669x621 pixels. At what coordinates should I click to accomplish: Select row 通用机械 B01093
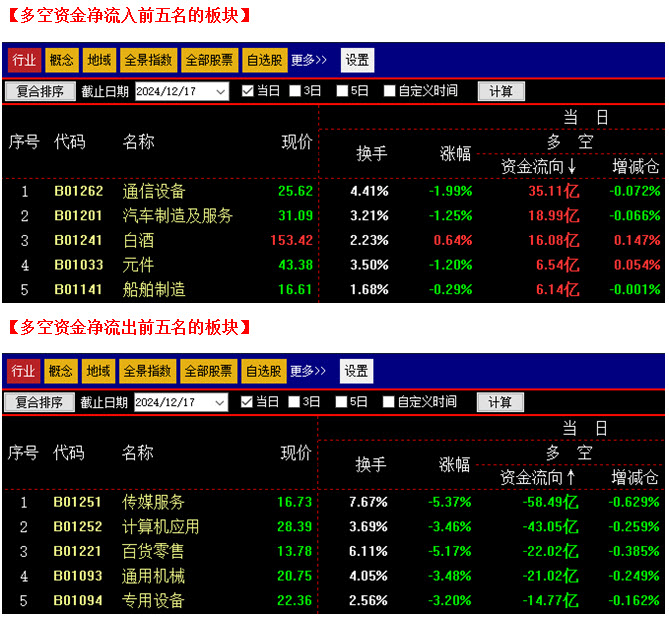point(333,576)
